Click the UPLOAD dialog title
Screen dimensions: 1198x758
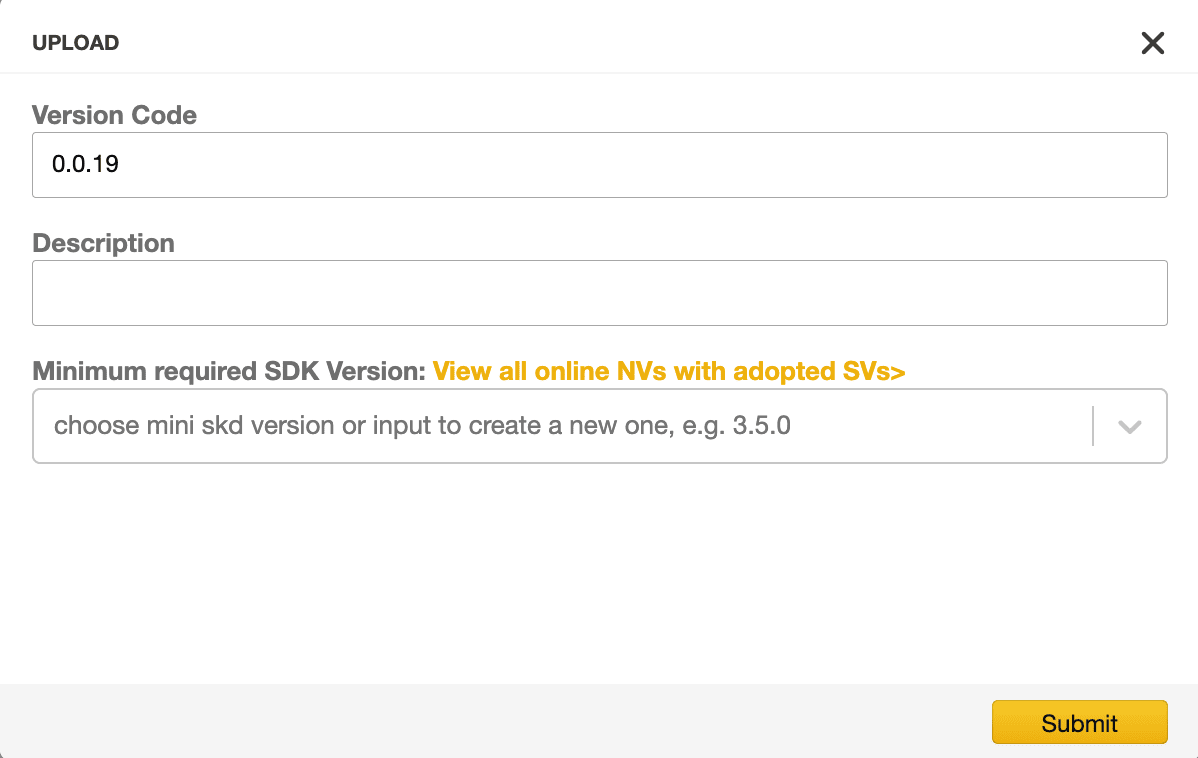(76, 43)
